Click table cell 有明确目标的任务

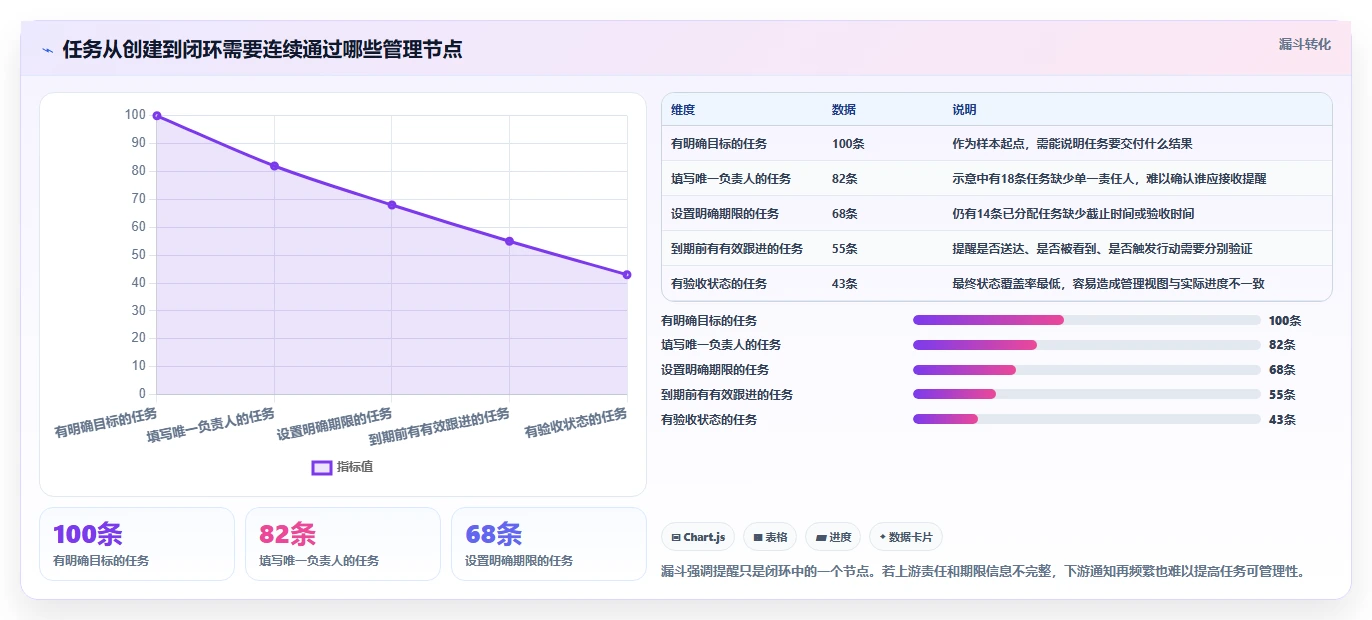pyautogui.click(x=719, y=144)
